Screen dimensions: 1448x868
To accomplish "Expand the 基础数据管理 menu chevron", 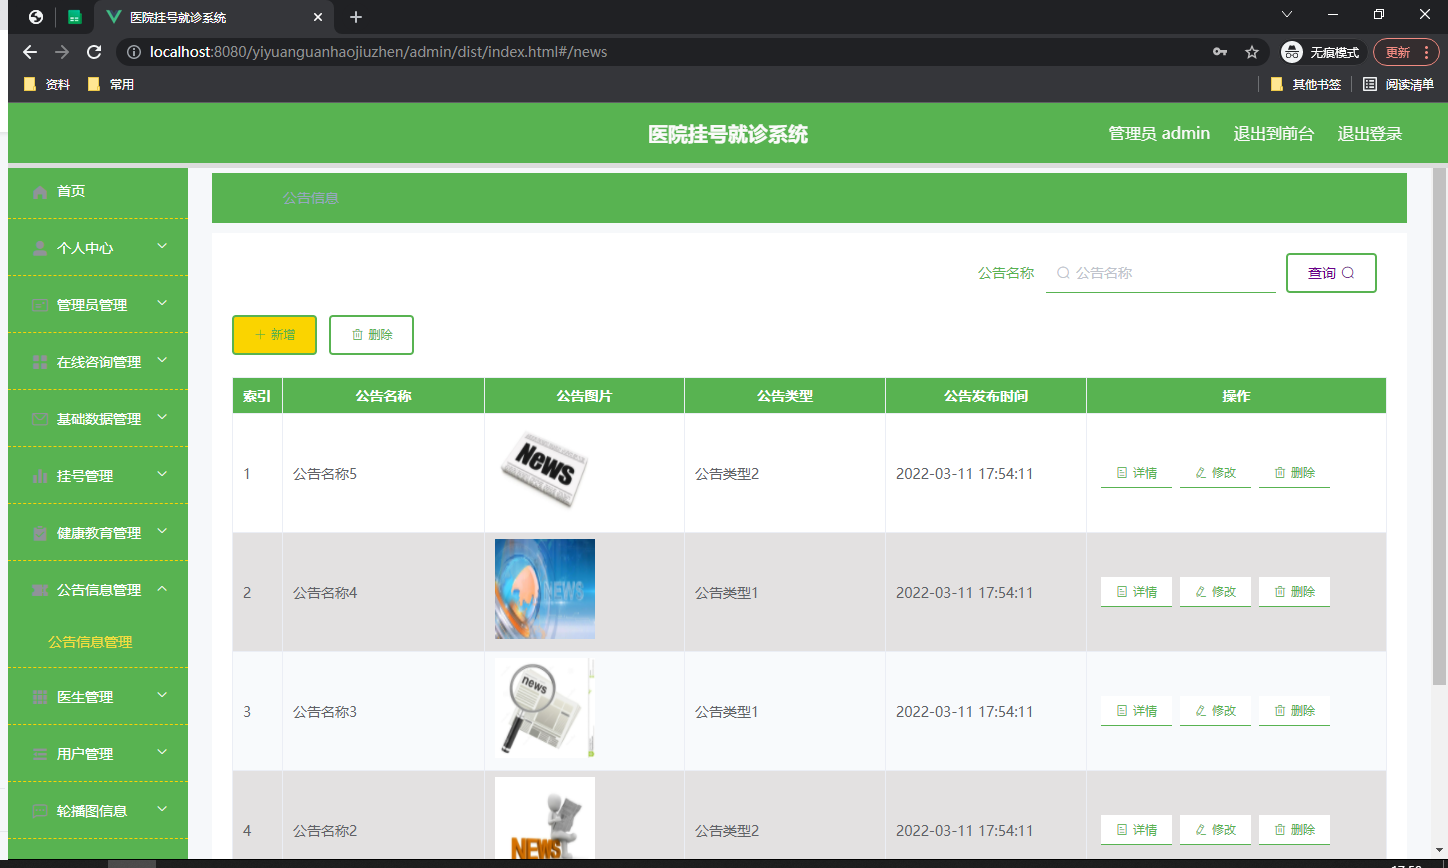I will 162,417.
